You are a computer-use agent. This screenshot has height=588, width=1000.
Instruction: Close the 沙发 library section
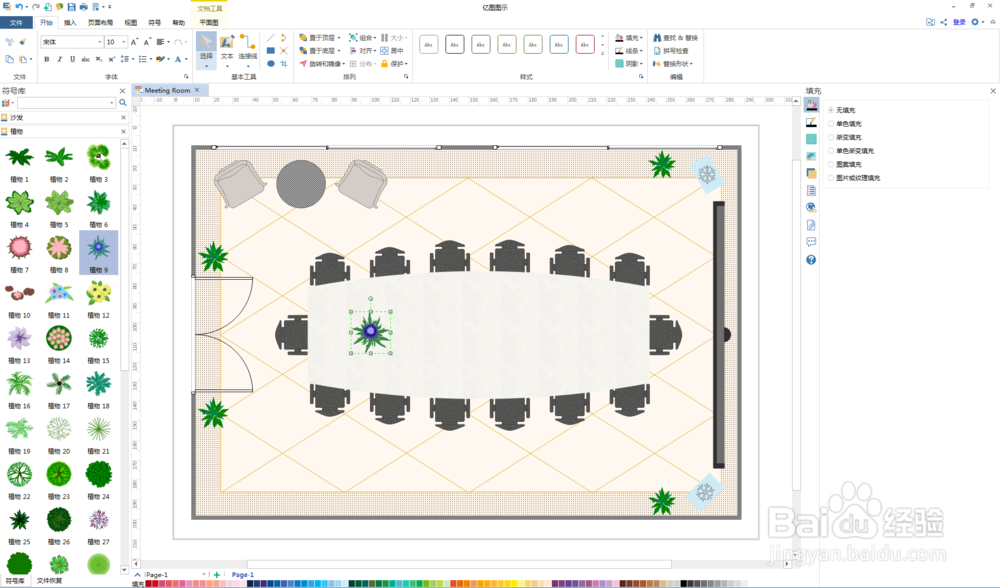pos(124,117)
